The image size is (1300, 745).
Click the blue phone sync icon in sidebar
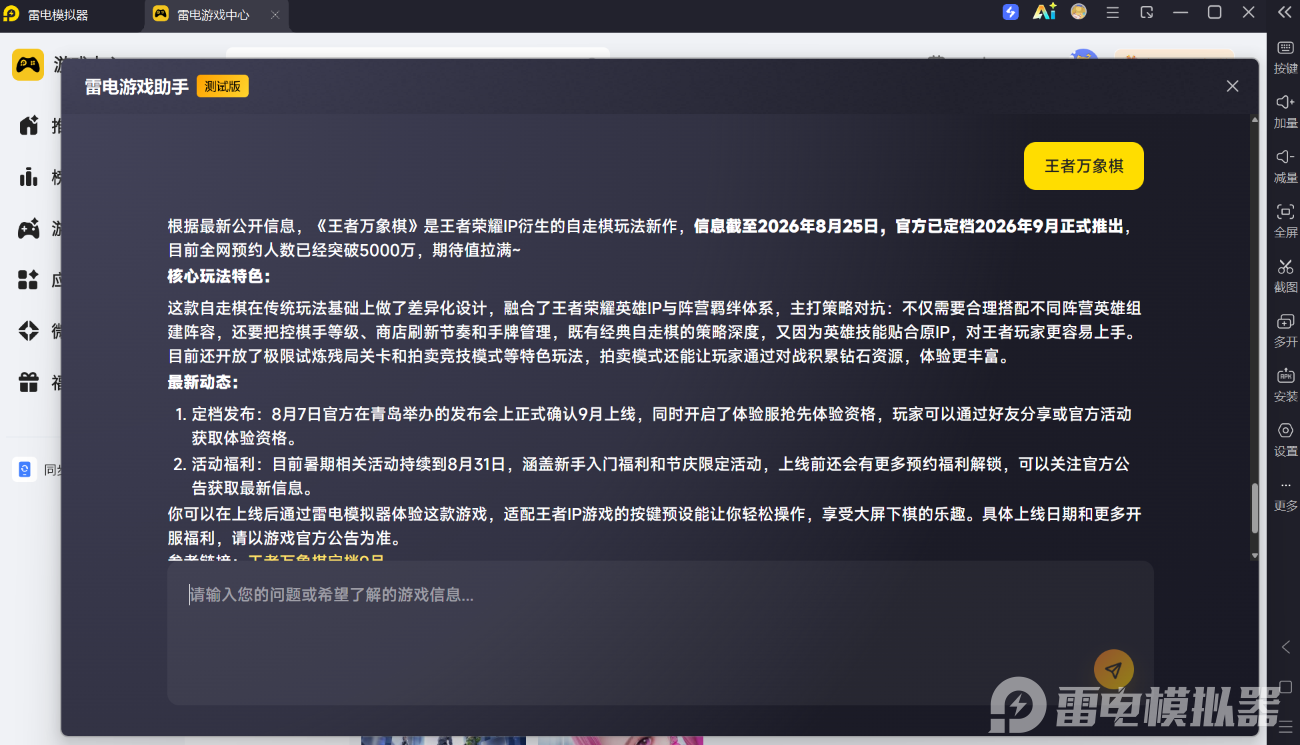25,469
